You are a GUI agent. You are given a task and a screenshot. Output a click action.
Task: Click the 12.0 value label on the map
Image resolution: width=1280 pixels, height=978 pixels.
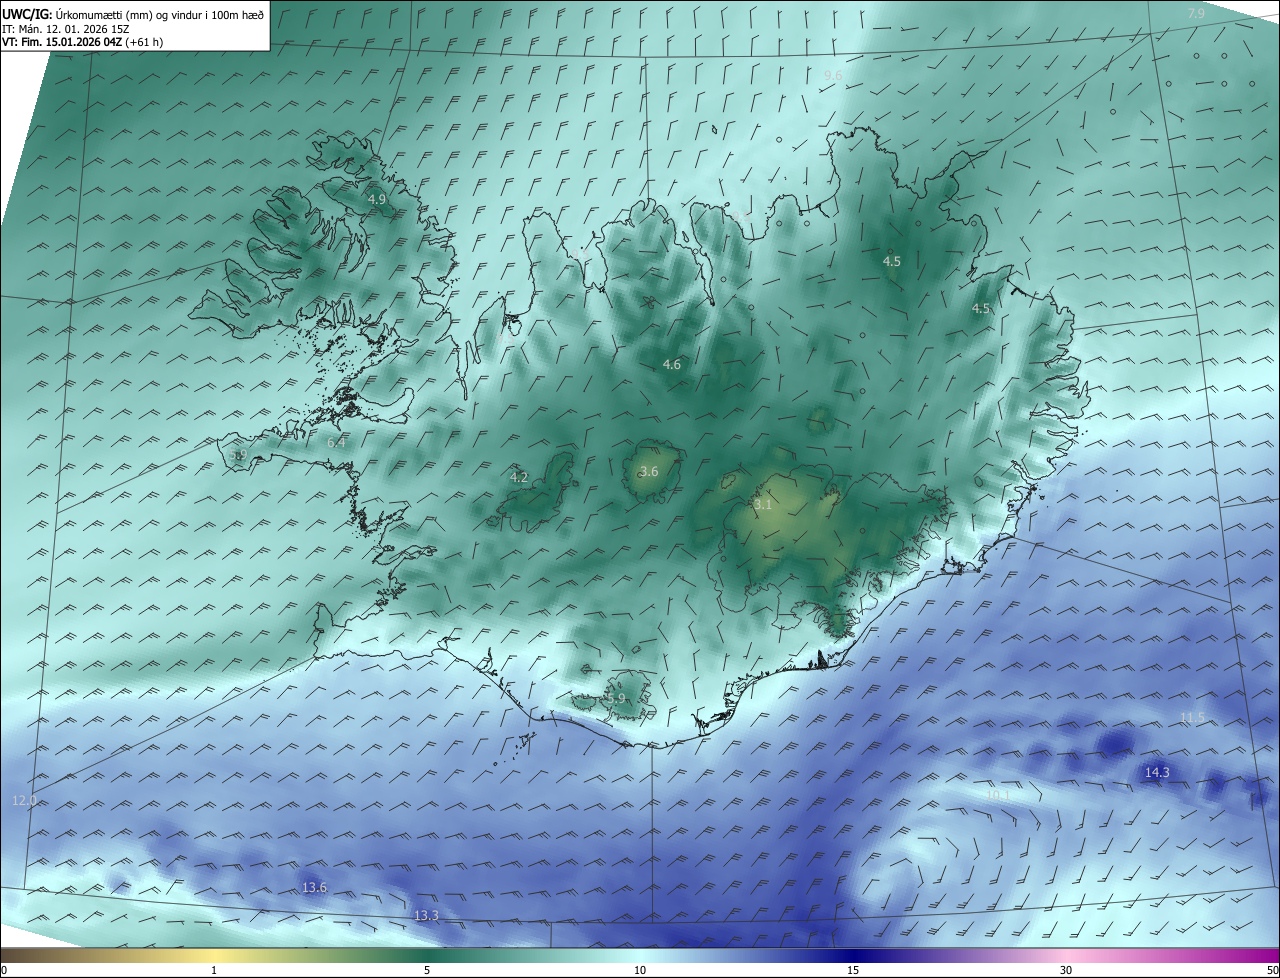click(x=24, y=801)
